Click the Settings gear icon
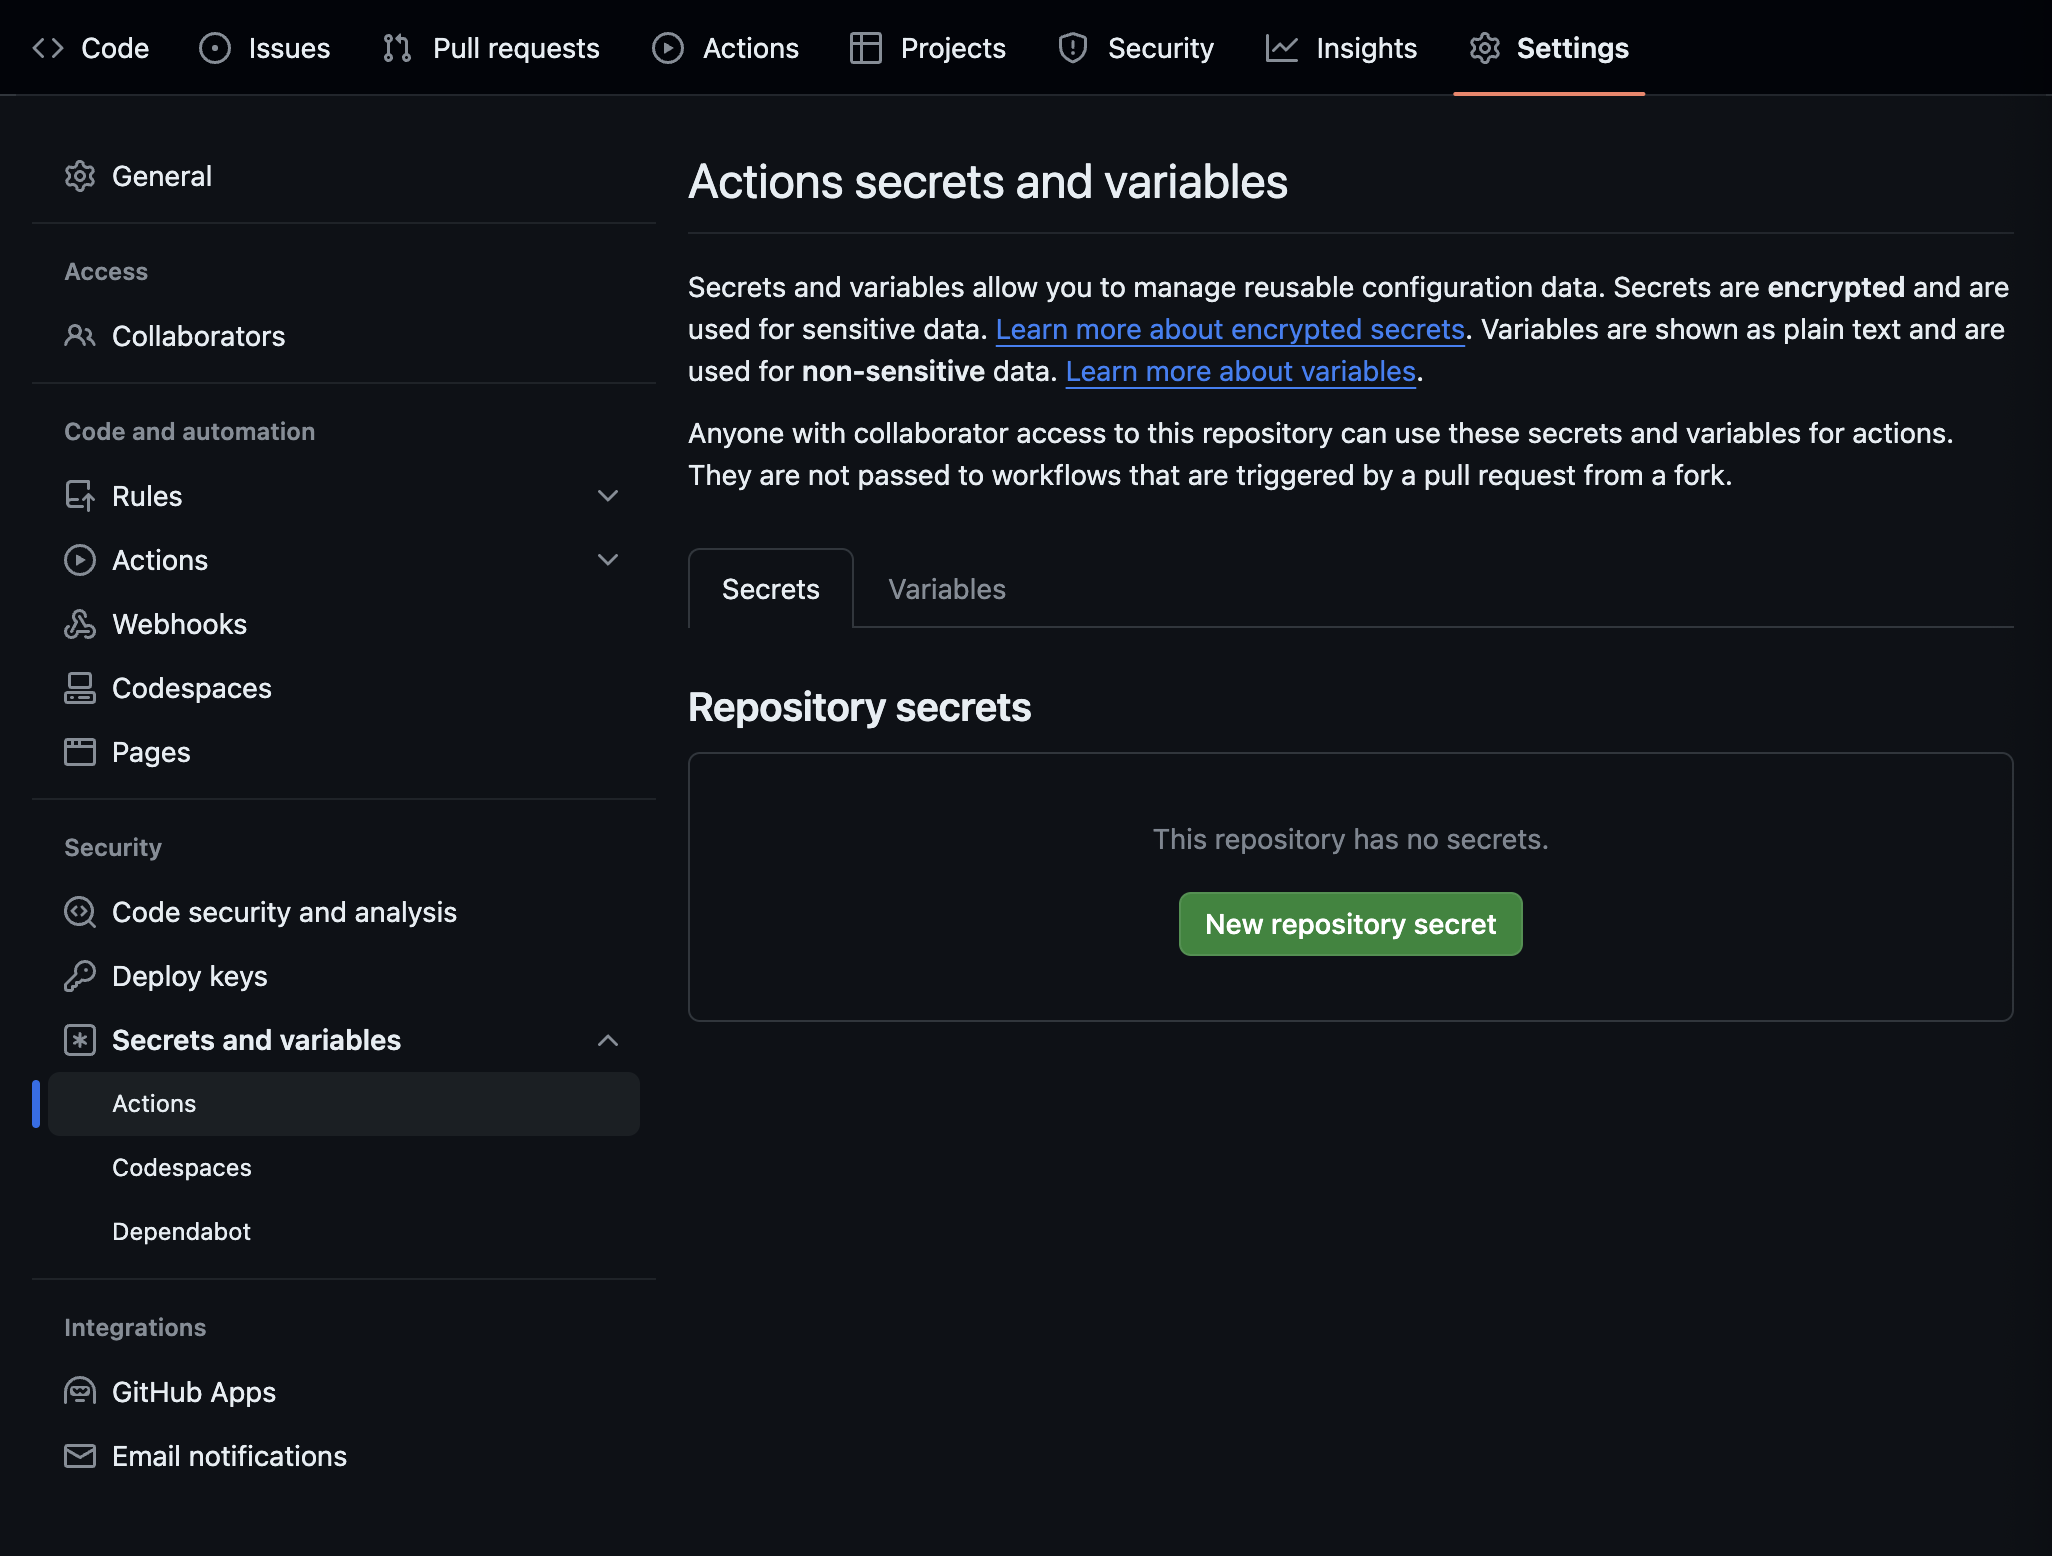2052x1556 pixels. click(x=1486, y=47)
